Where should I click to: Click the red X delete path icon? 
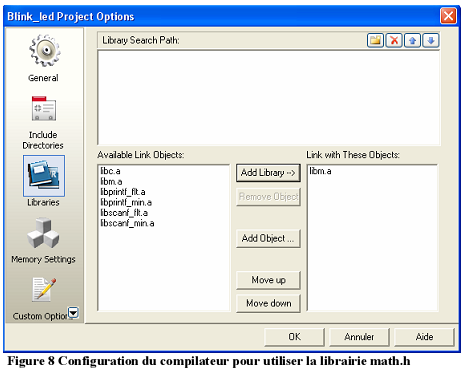click(394, 41)
